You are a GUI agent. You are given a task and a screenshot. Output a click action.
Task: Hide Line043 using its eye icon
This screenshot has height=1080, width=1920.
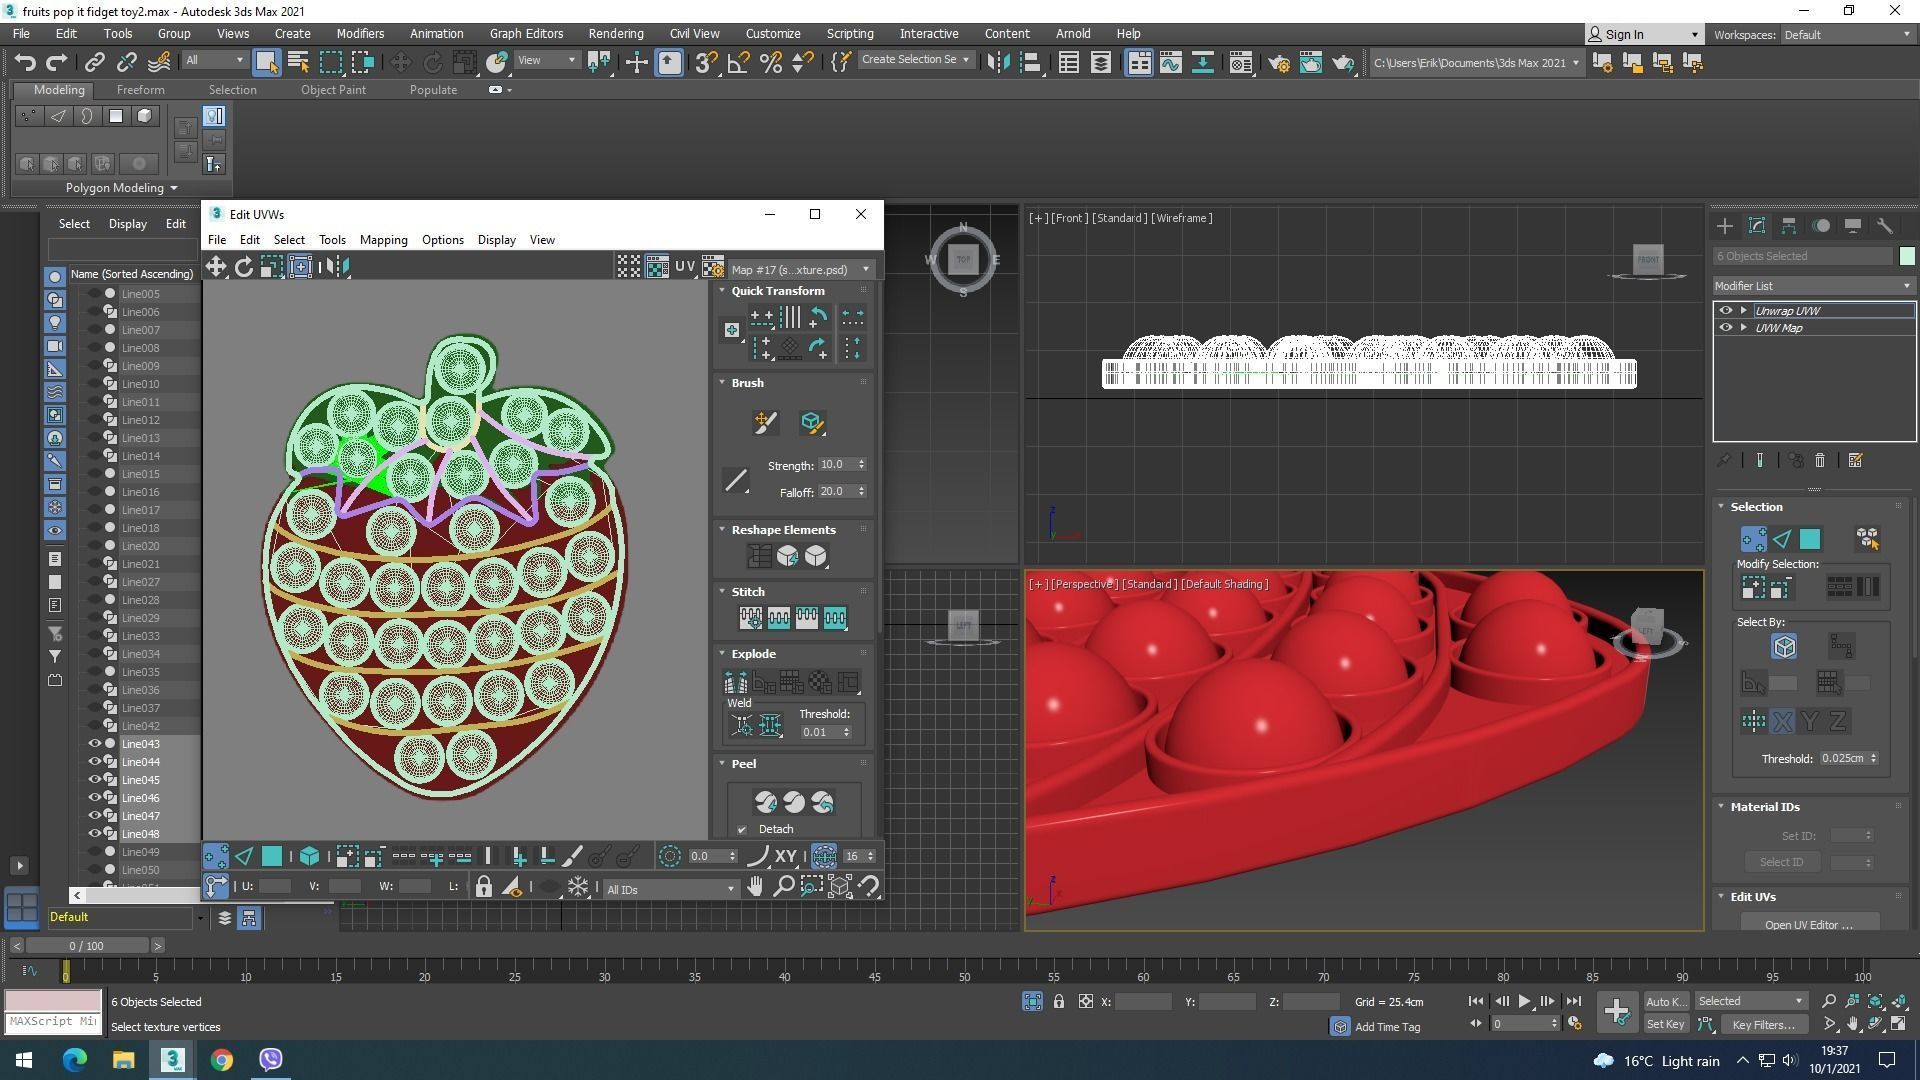(x=96, y=744)
